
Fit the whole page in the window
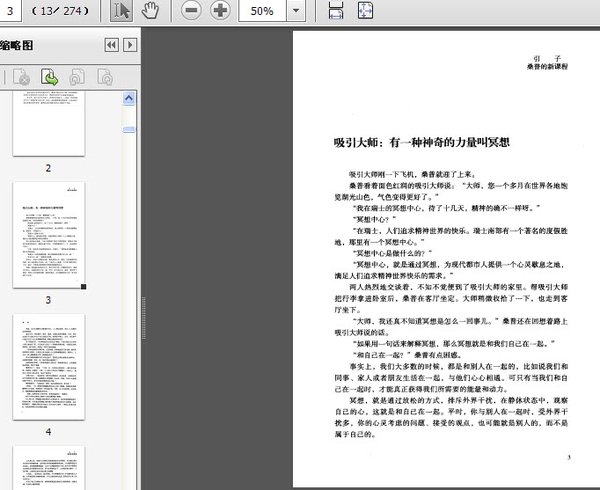click(x=365, y=10)
